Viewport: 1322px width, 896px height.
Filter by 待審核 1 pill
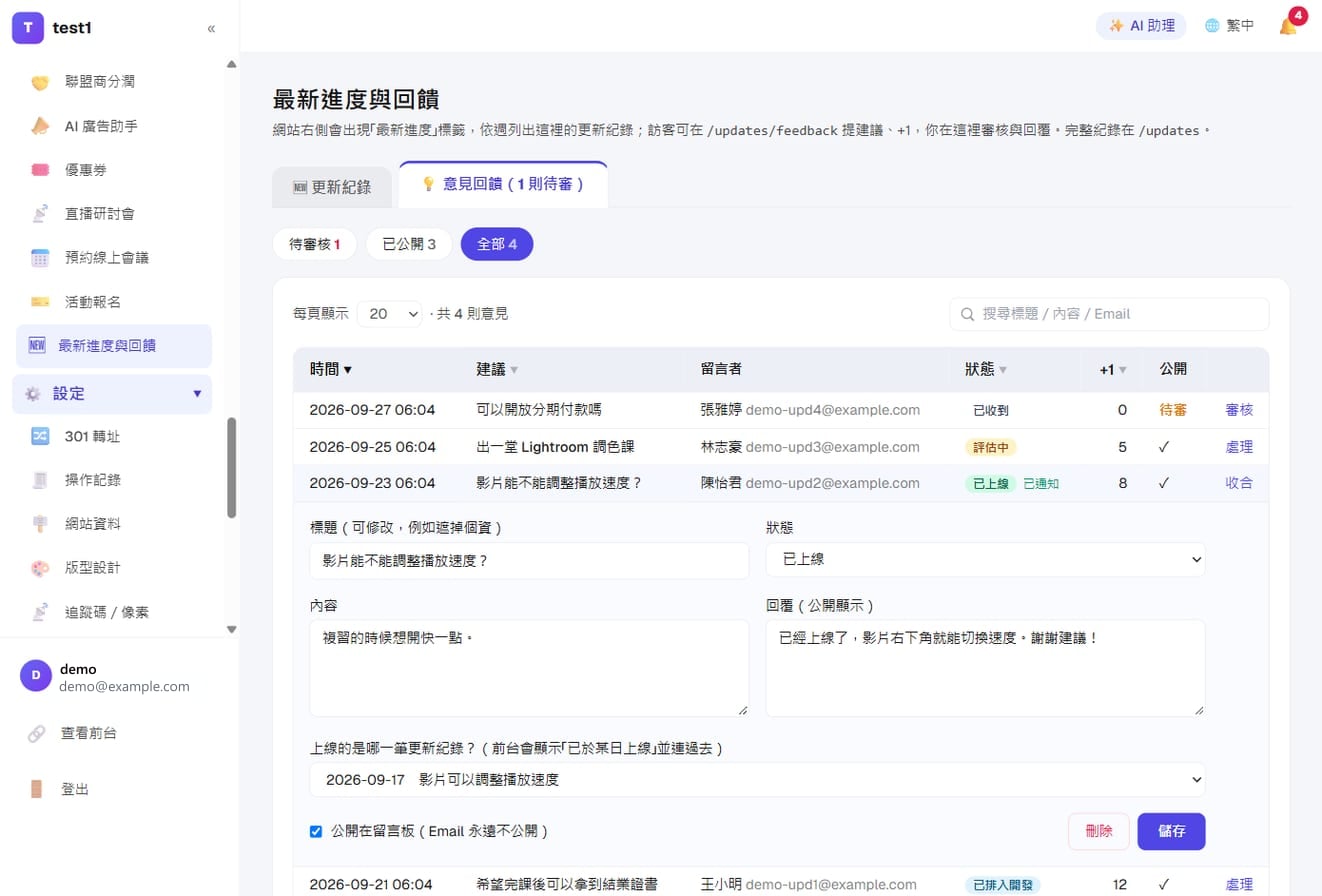click(x=315, y=244)
